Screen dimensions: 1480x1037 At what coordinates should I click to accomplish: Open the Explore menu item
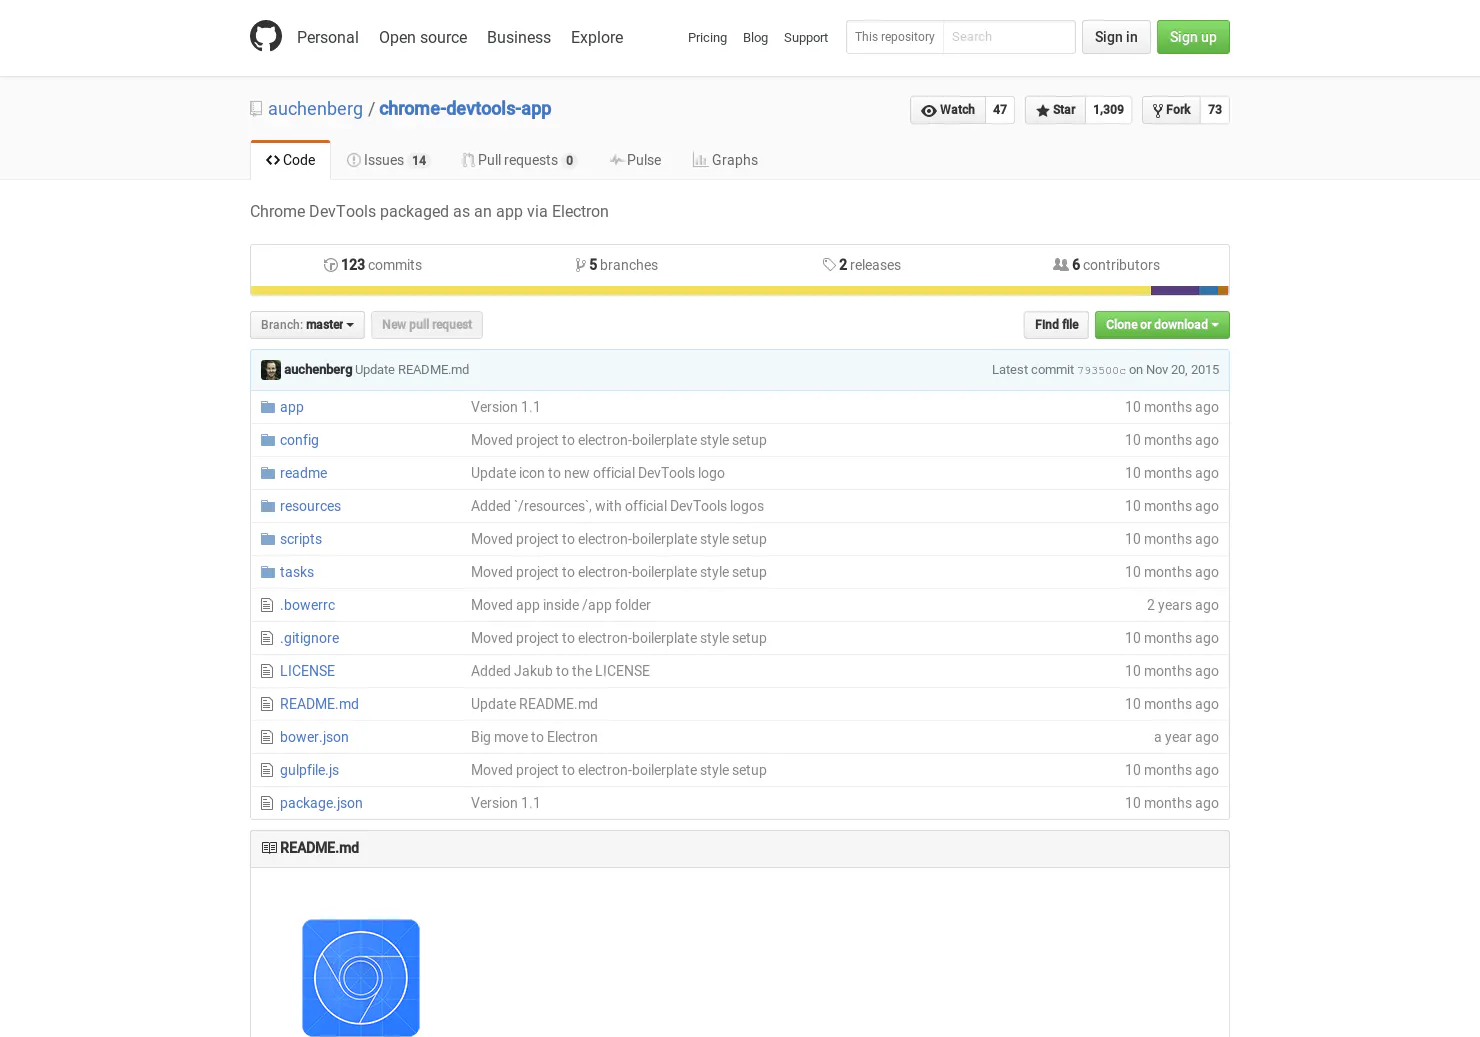click(x=597, y=37)
